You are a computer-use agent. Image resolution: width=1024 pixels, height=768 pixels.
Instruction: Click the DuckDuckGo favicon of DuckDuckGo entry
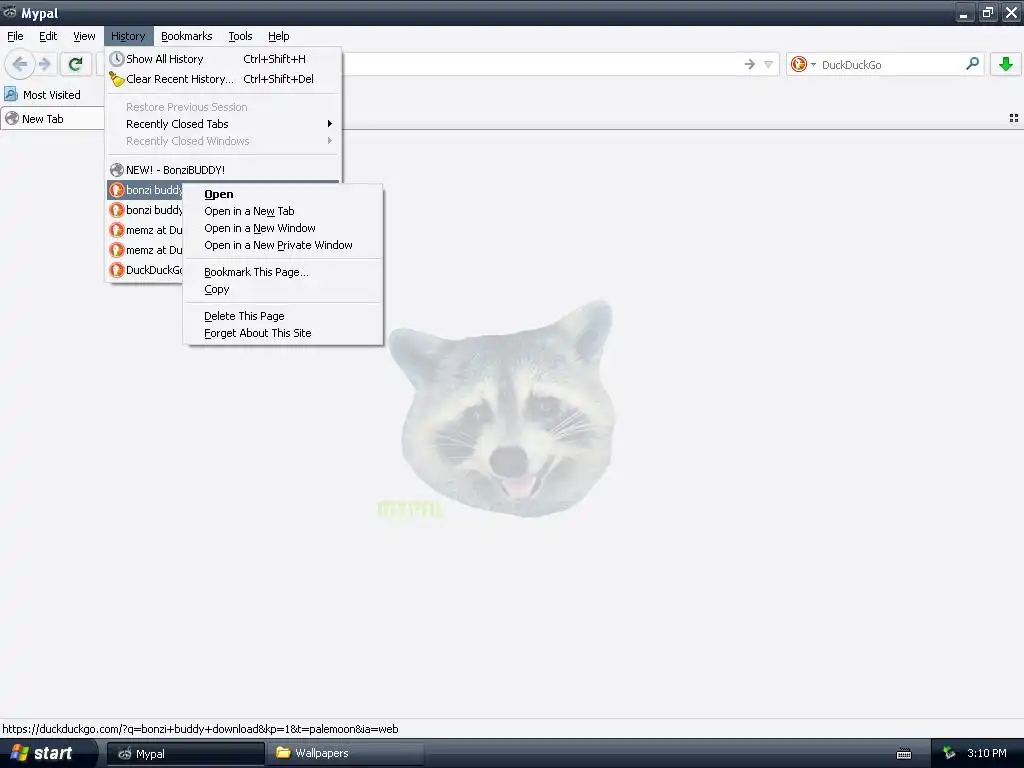click(x=116, y=270)
